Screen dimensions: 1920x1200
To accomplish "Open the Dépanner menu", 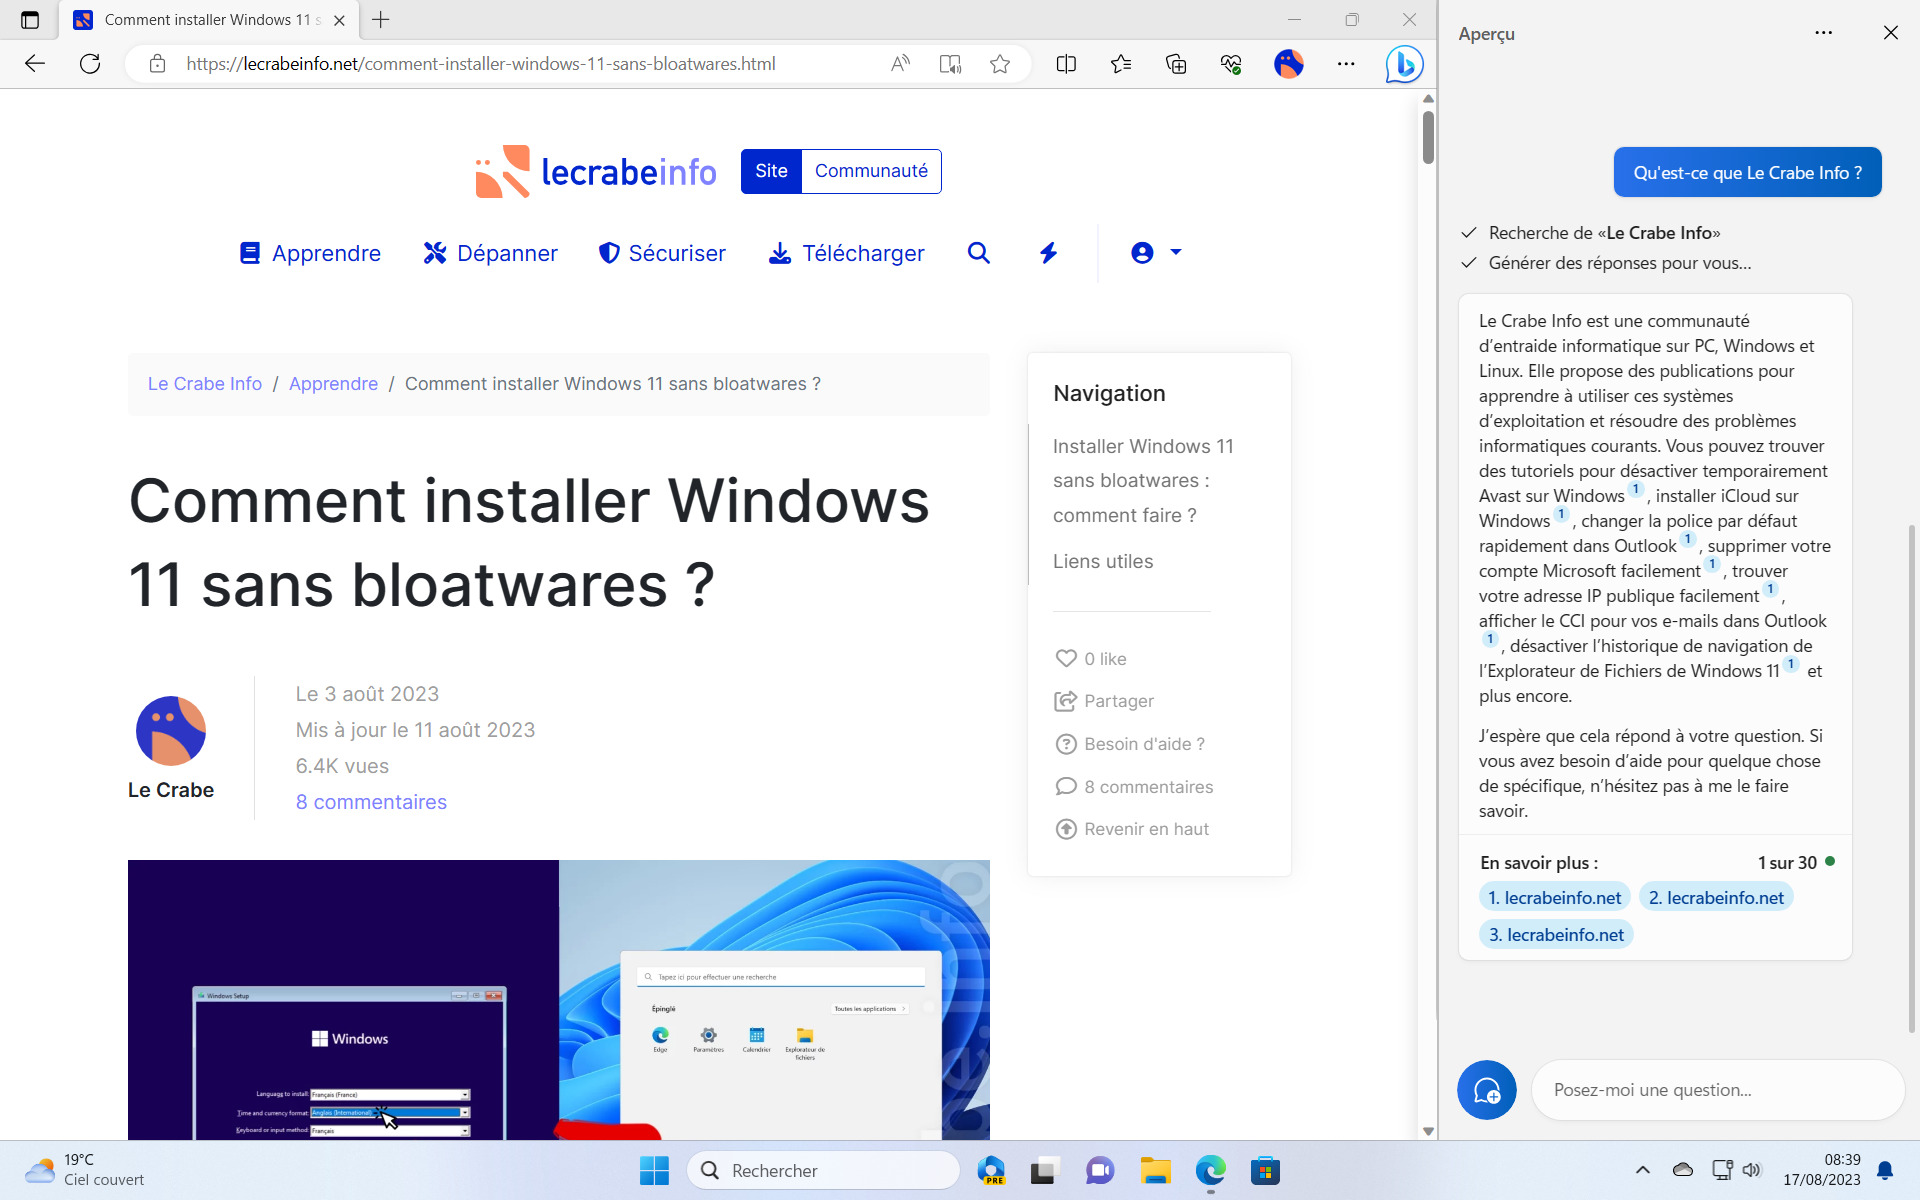I will pyautogui.click(x=490, y=253).
